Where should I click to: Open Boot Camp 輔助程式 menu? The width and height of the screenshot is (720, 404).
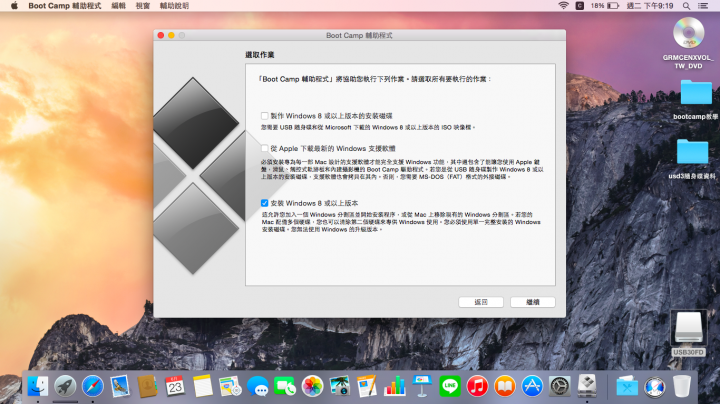65,6
